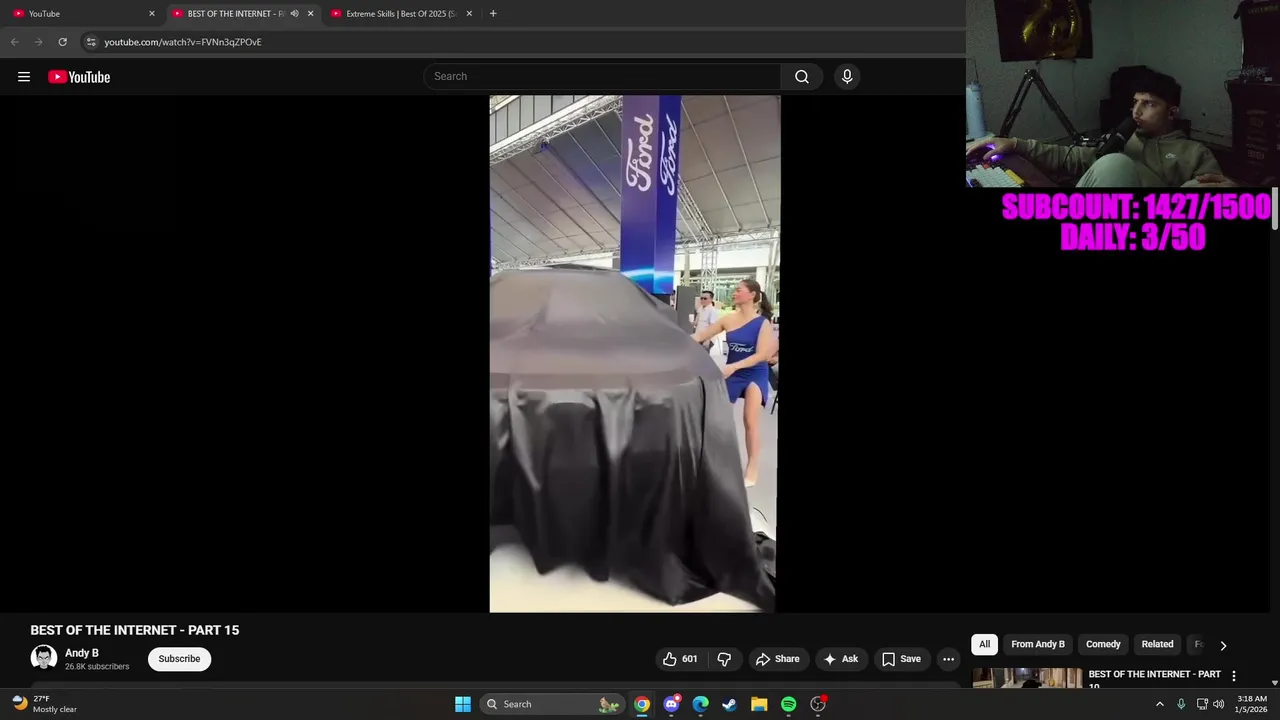Dislike the video with thumbs down
The height and width of the screenshot is (720, 1280).
click(x=724, y=659)
